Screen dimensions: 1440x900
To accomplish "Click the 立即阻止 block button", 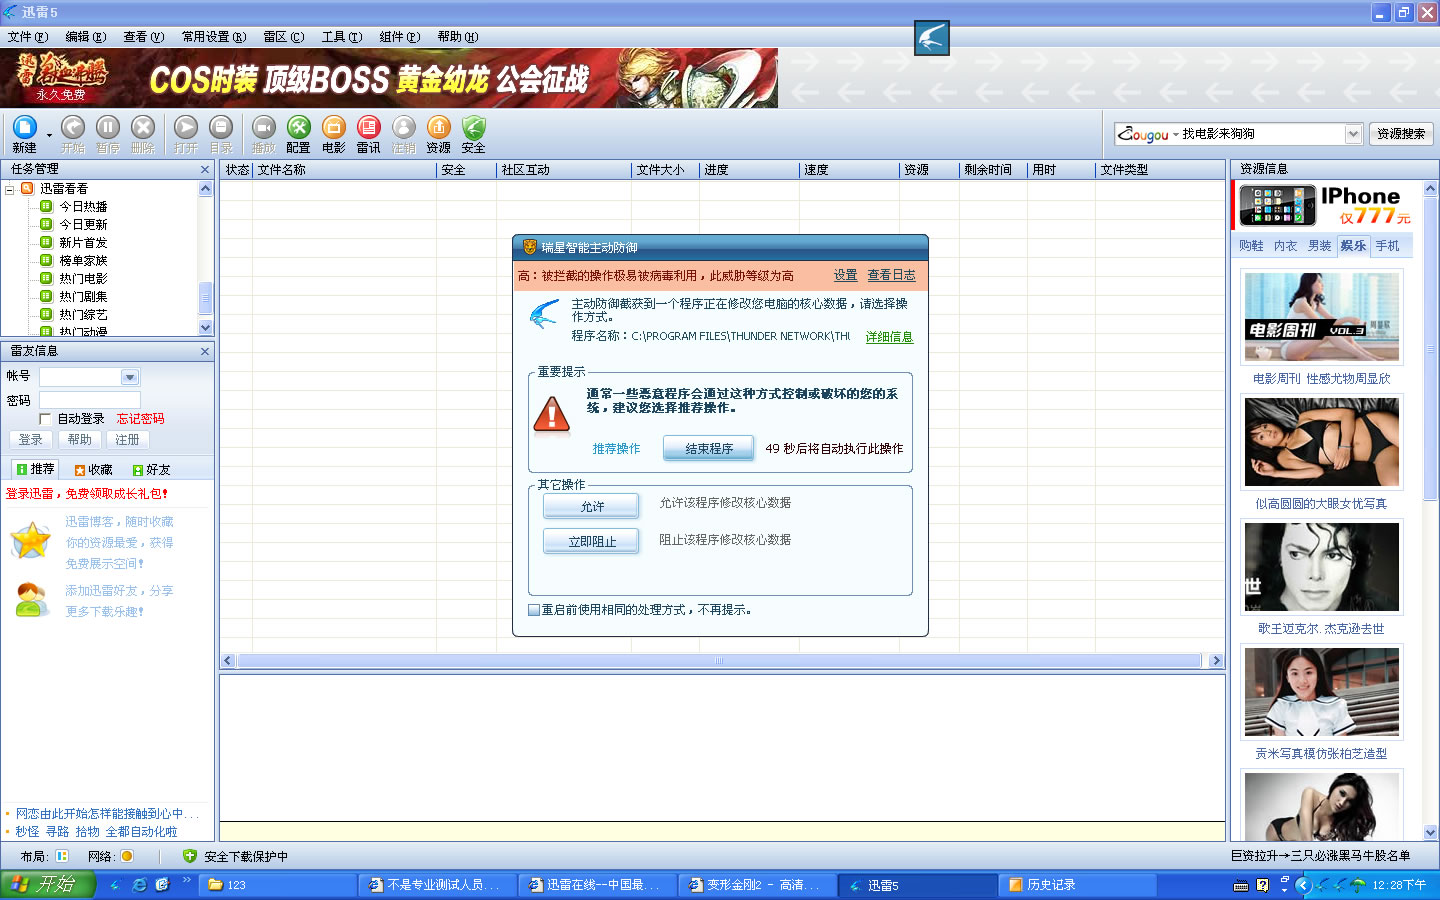I will click(591, 542).
